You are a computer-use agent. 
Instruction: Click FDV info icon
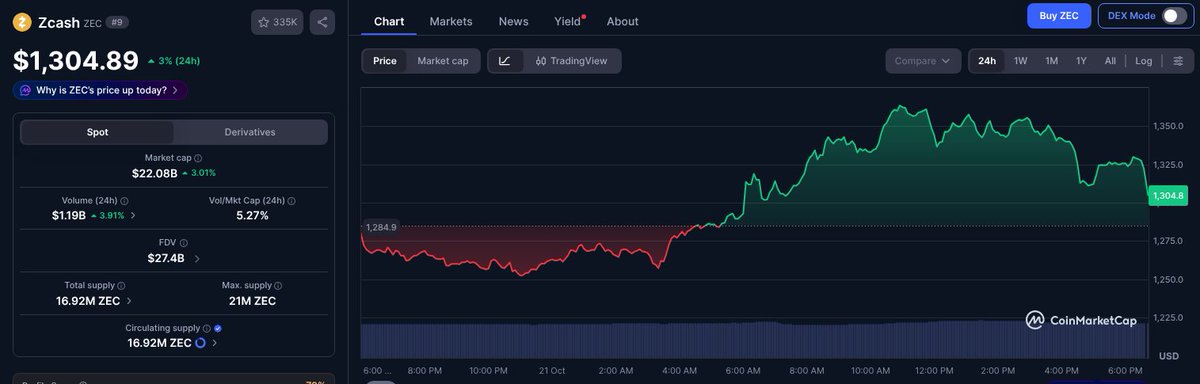tap(184, 243)
